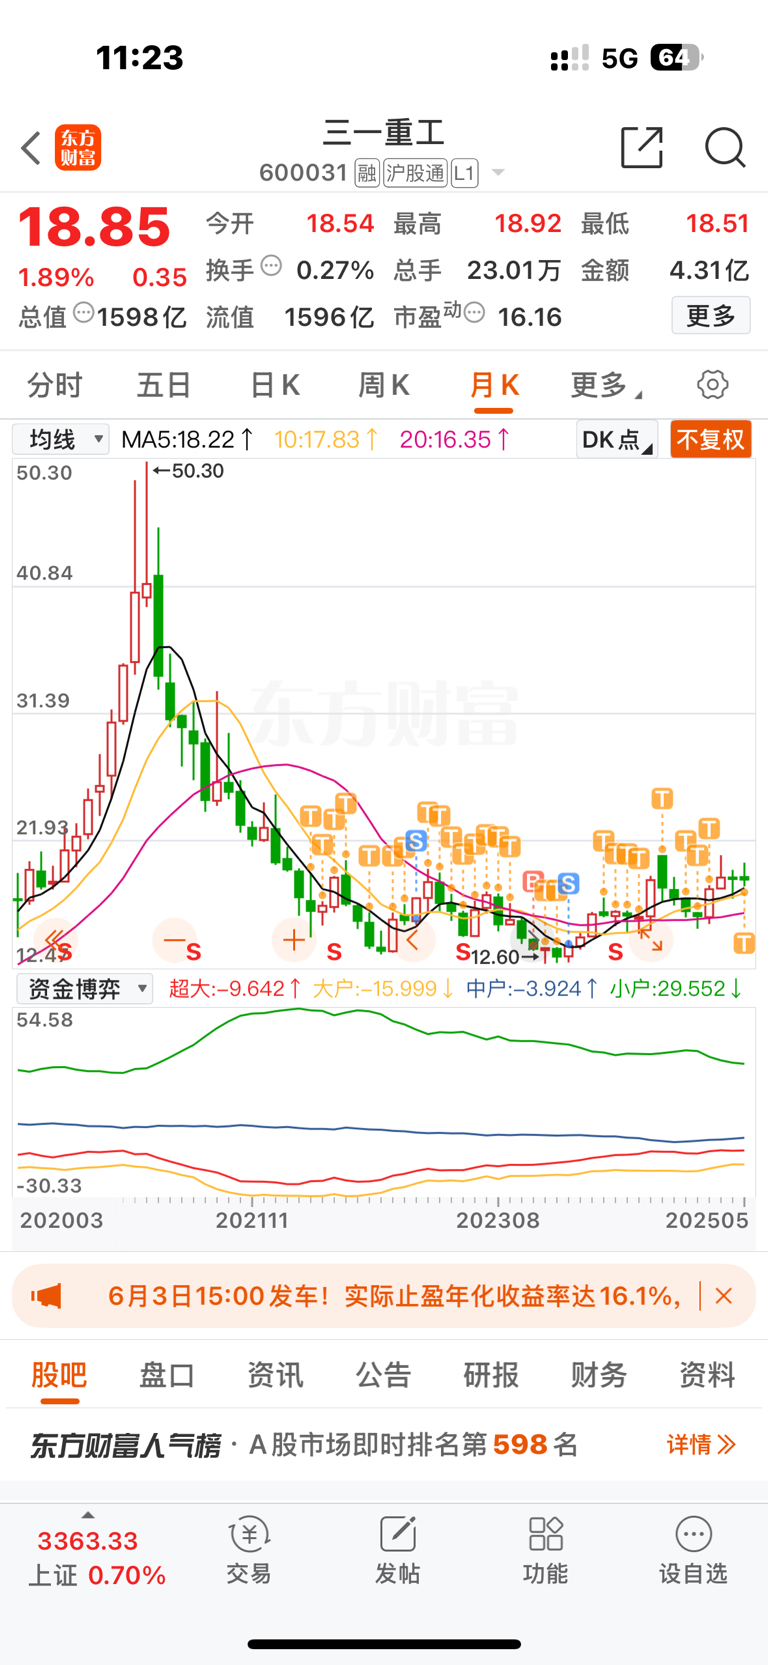
Task: Go back using the left arrow
Action: tap(31, 148)
